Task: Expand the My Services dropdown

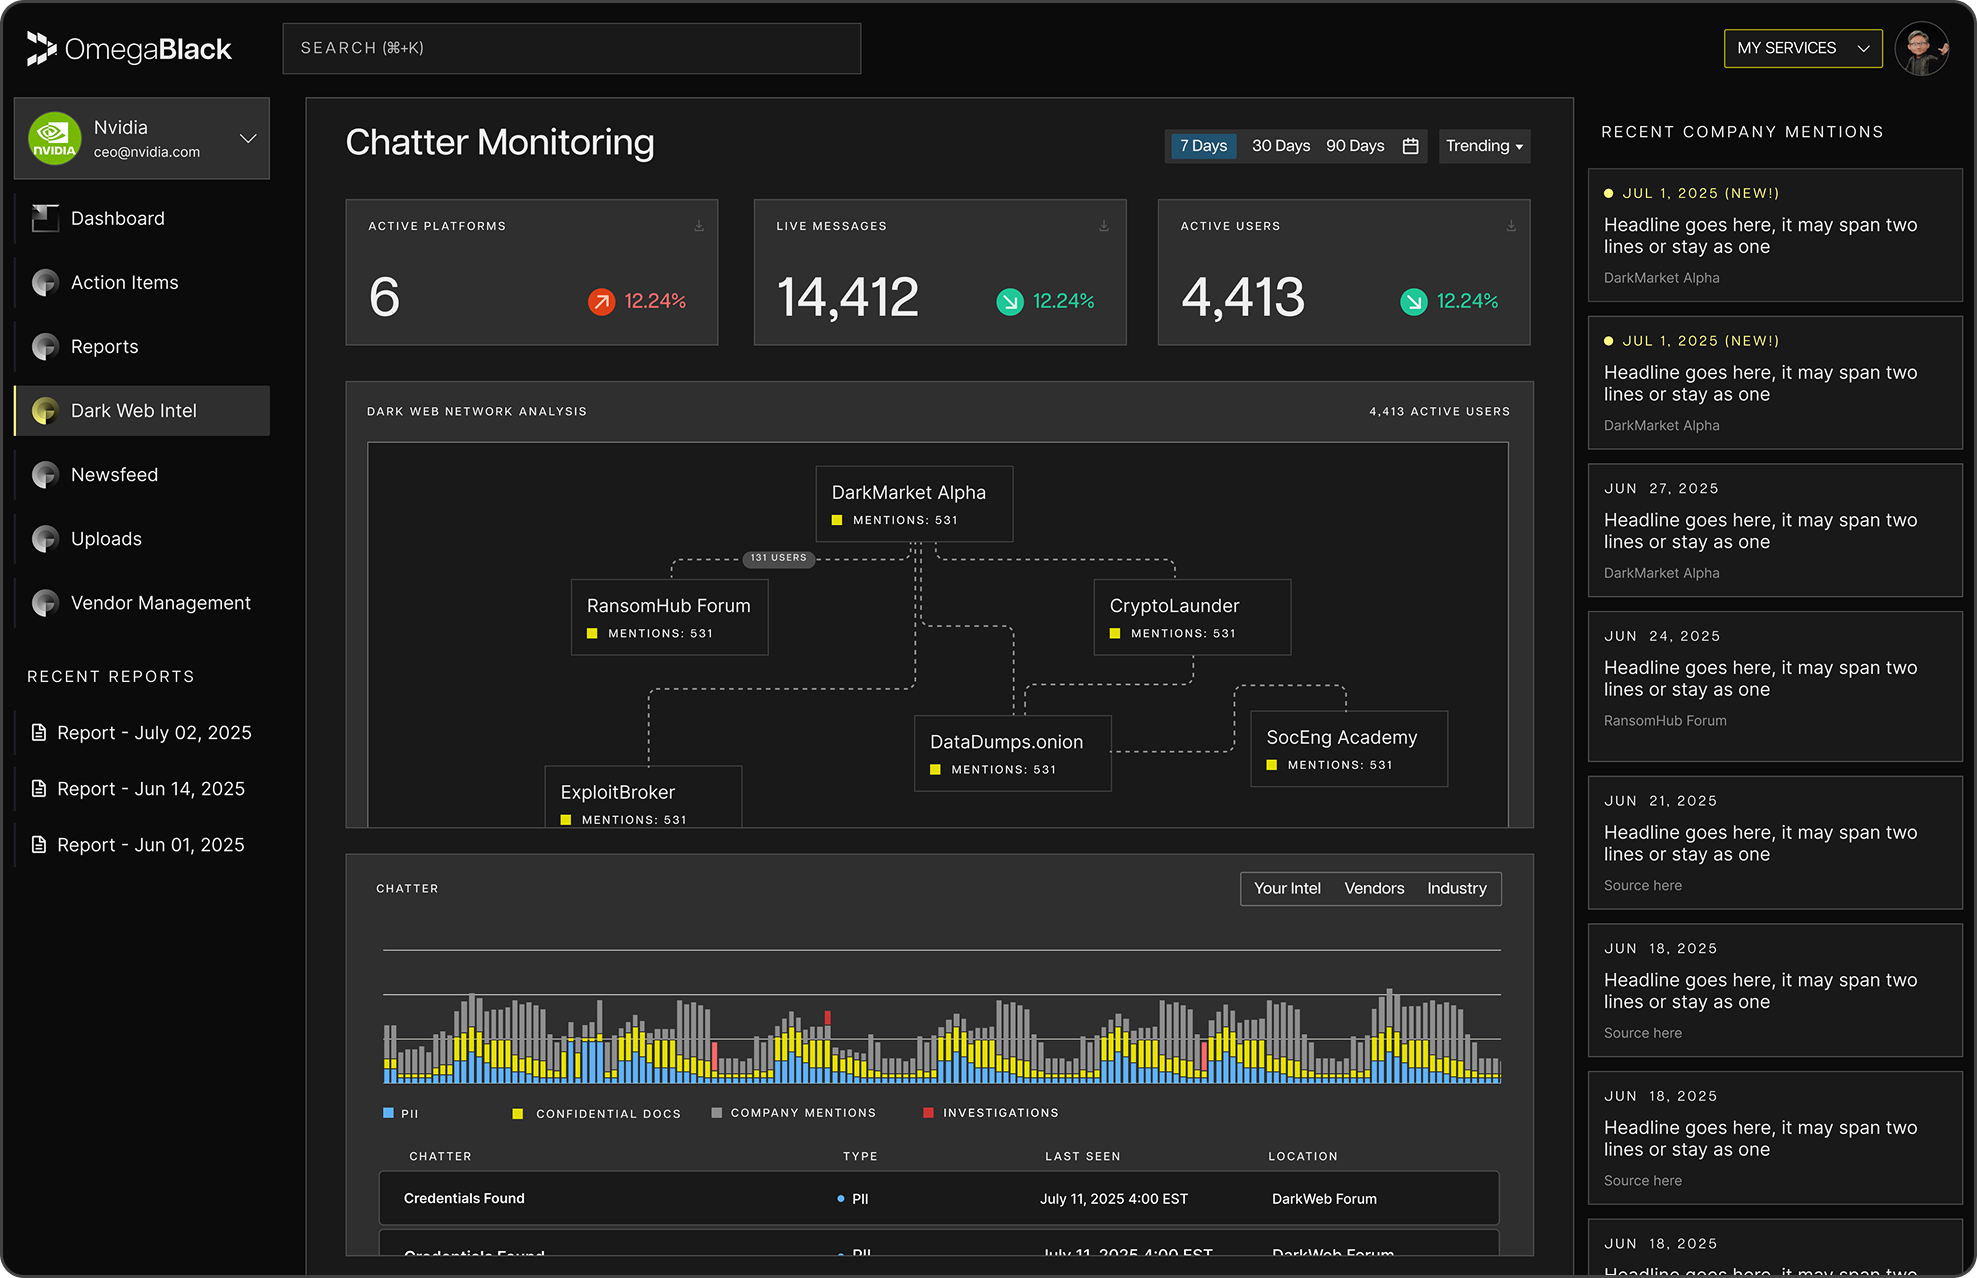Action: click(1802, 48)
